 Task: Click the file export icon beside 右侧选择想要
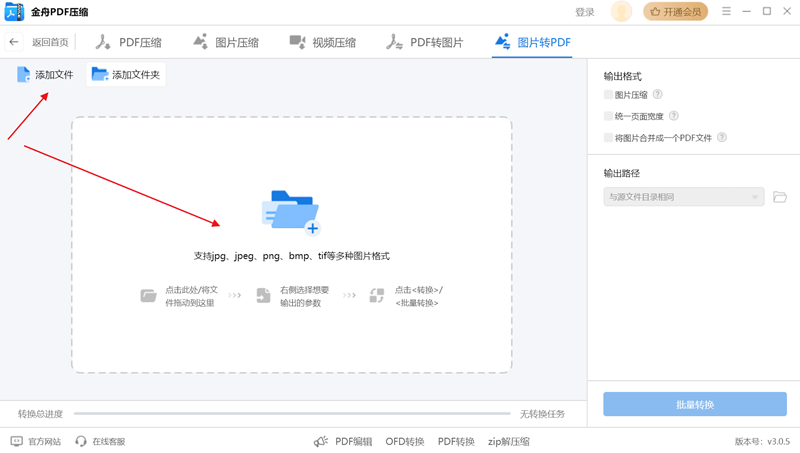[x=263, y=295]
